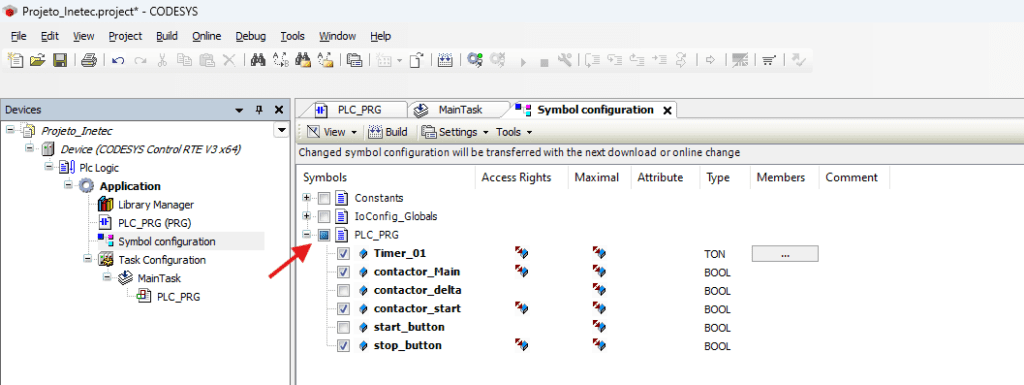Viewport: 1024px width, 385px height.
Task: Click the Build button in symbol toolbar
Action: coord(388,132)
